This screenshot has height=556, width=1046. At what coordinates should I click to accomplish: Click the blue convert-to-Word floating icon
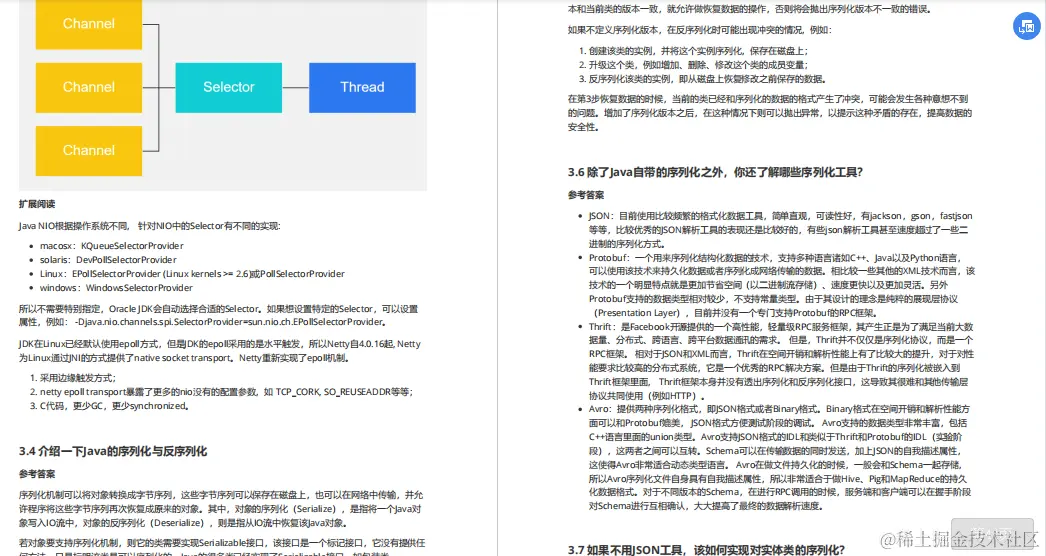pyautogui.click(x=1027, y=27)
